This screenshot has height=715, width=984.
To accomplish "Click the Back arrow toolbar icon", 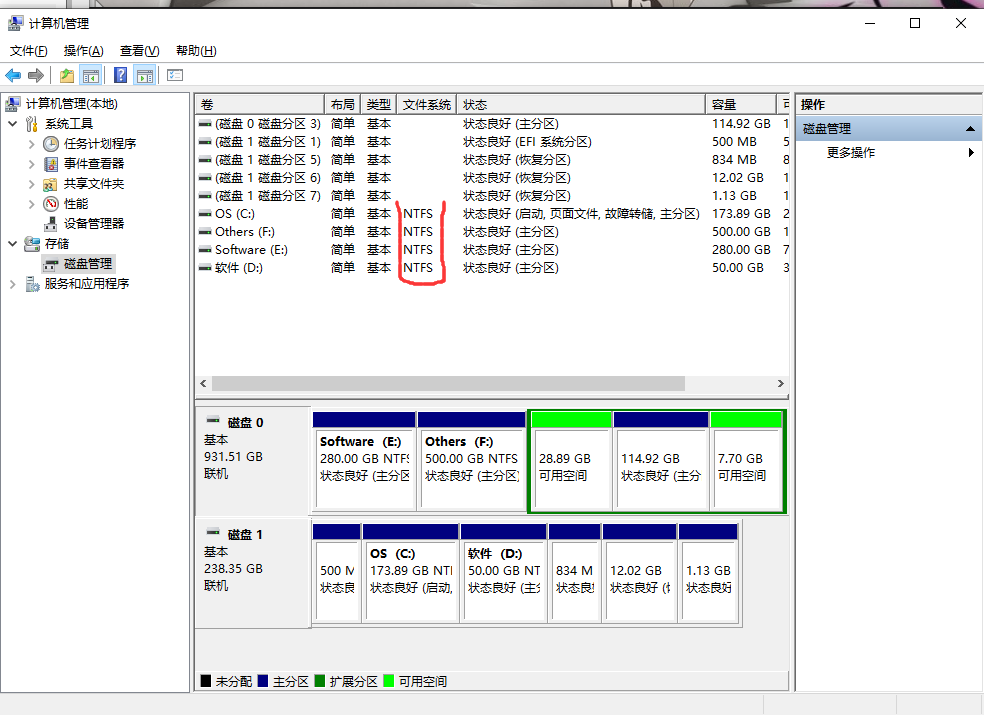I will pyautogui.click(x=13, y=76).
